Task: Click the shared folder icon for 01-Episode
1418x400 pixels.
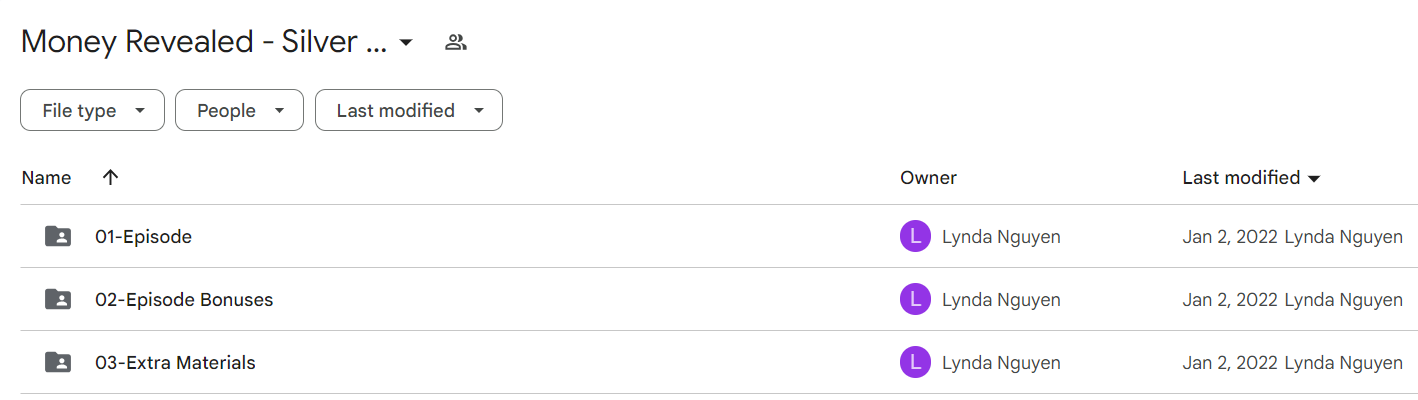Action: point(58,237)
